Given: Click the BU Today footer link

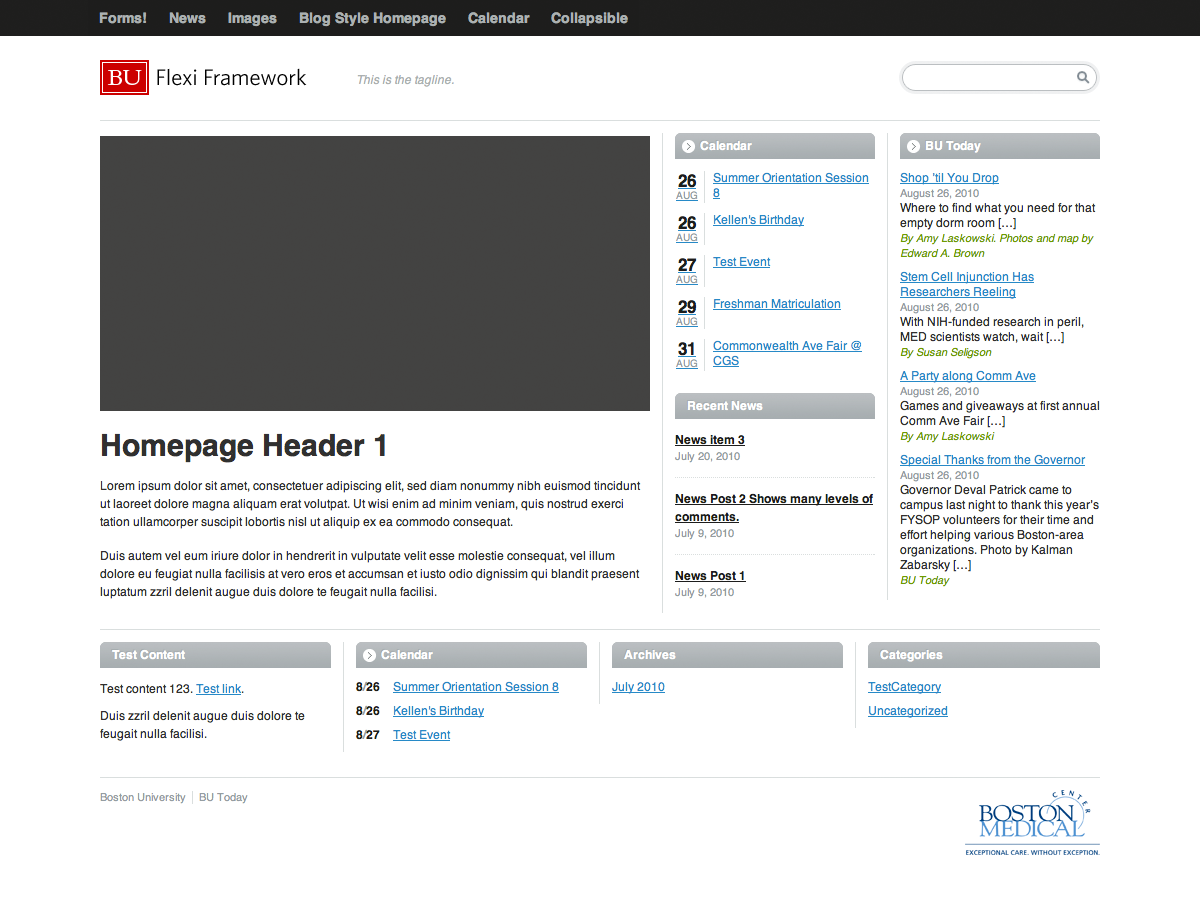Looking at the screenshot, I should point(223,798).
